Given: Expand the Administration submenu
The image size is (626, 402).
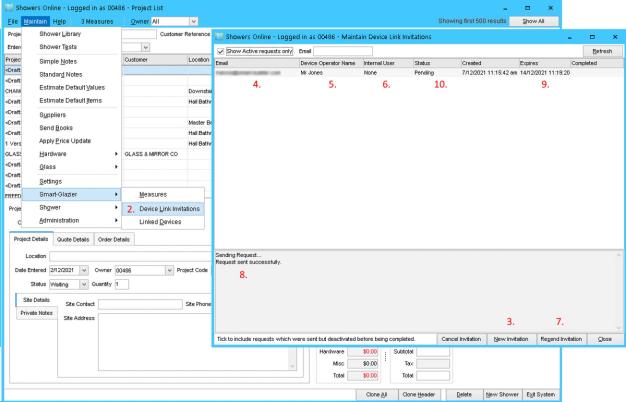Looking at the screenshot, I should (x=71, y=220).
